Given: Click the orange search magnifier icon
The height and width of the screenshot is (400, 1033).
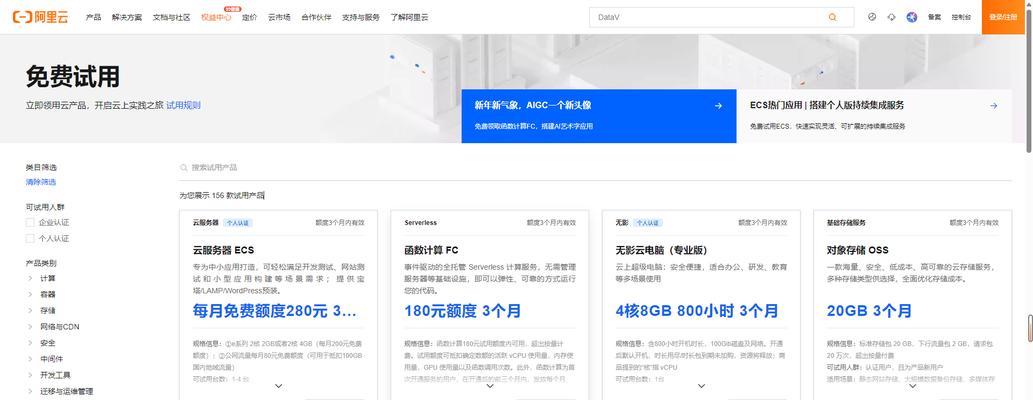Looking at the screenshot, I should coord(833,17).
